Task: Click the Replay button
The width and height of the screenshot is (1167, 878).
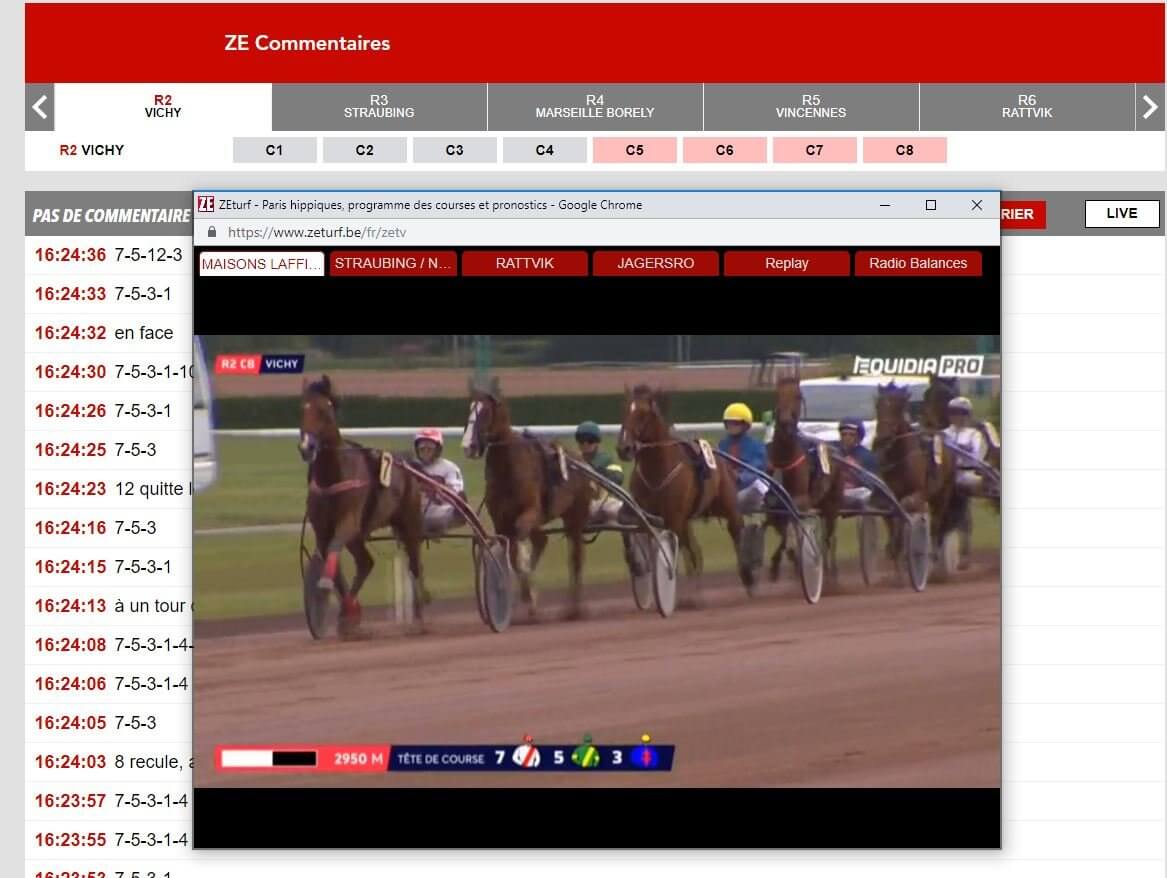Action: coord(787,263)
